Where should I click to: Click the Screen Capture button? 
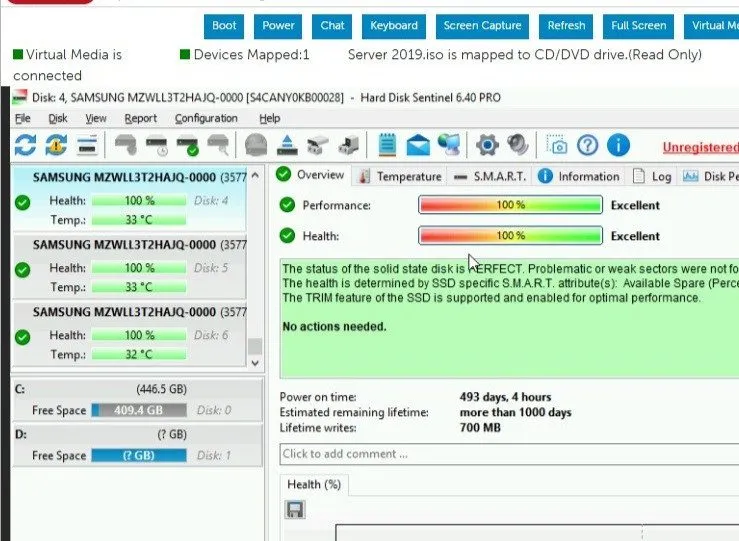(x=482, y=25)
